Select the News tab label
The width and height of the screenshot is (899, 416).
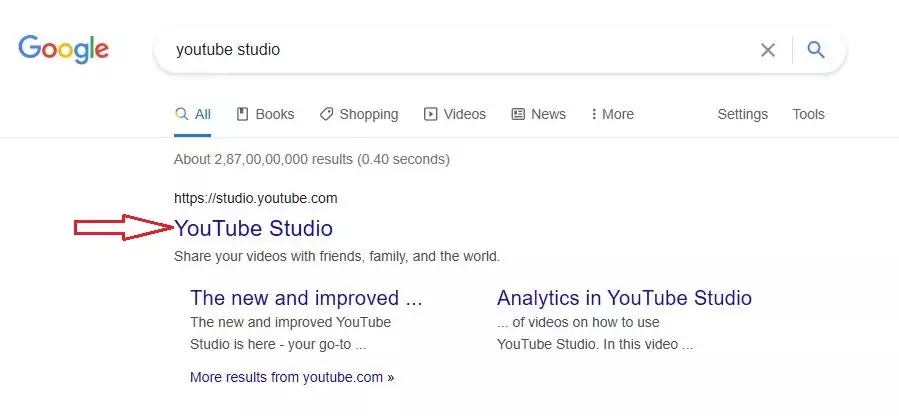pyautogui.click(x=548, y=114)
